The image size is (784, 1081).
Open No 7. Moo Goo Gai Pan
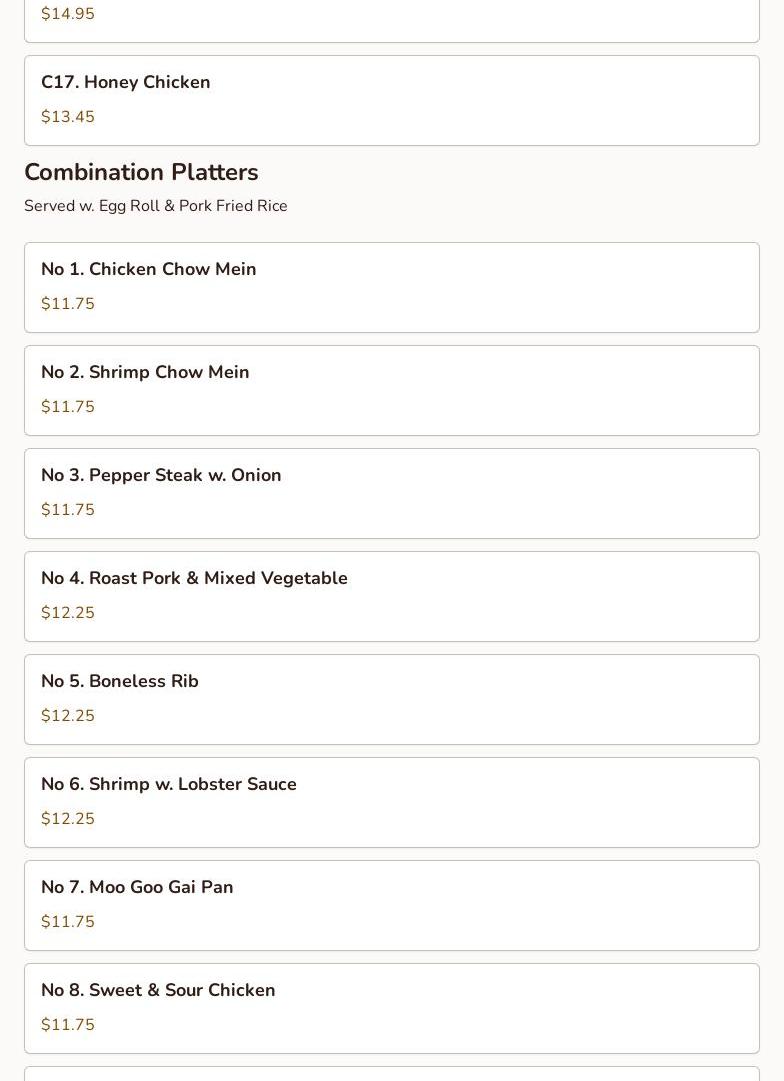392,905
